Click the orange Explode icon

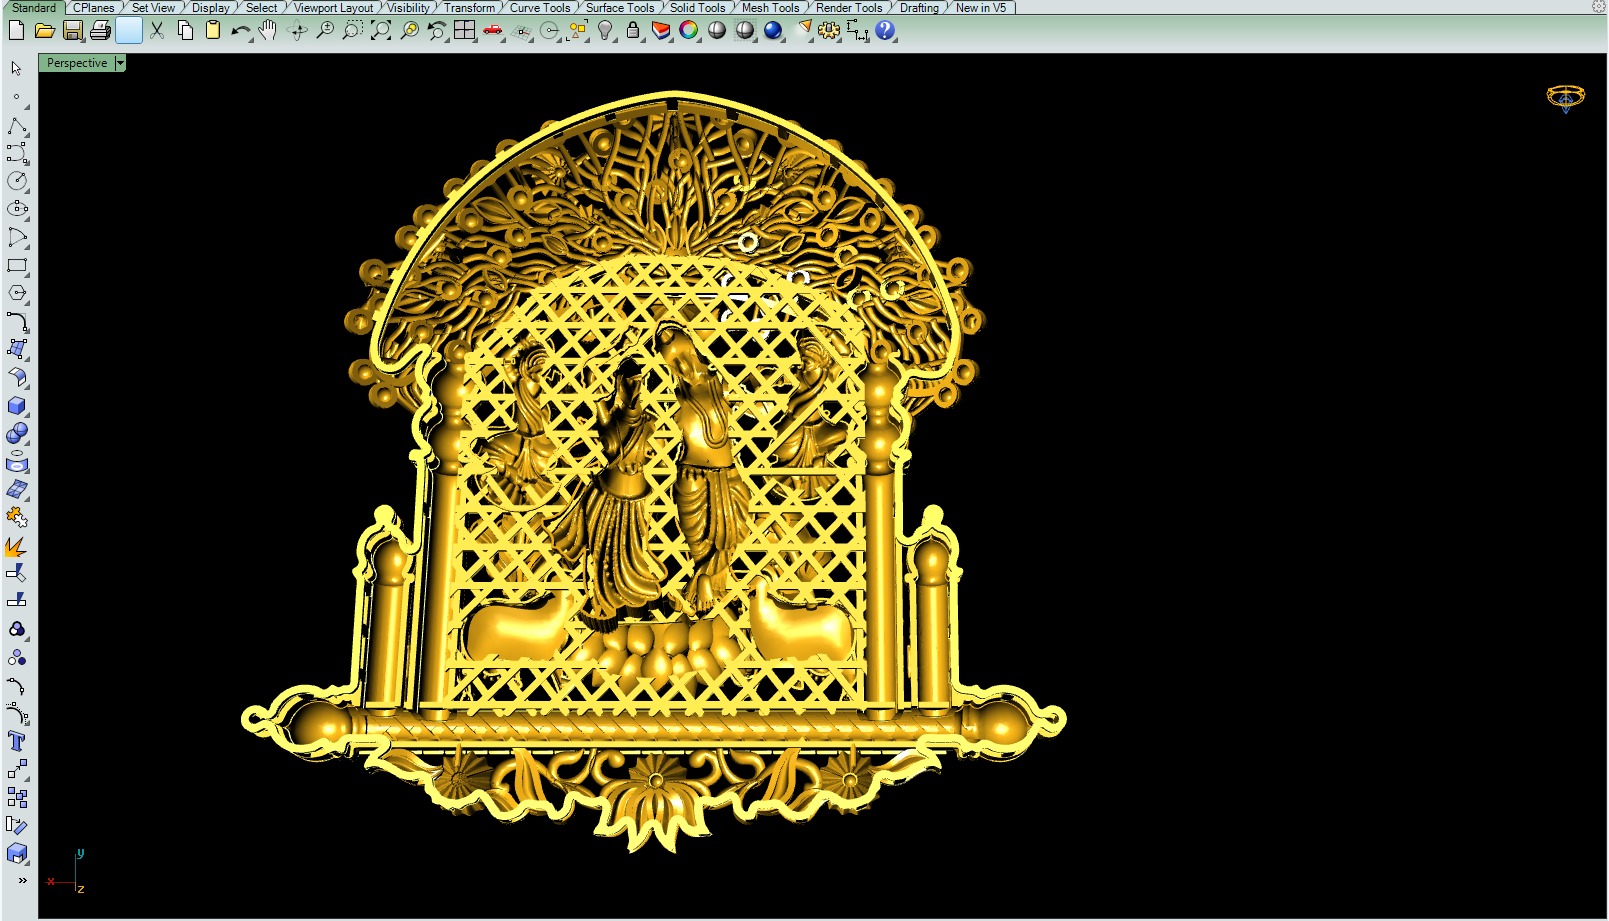(x=17, y=546)
